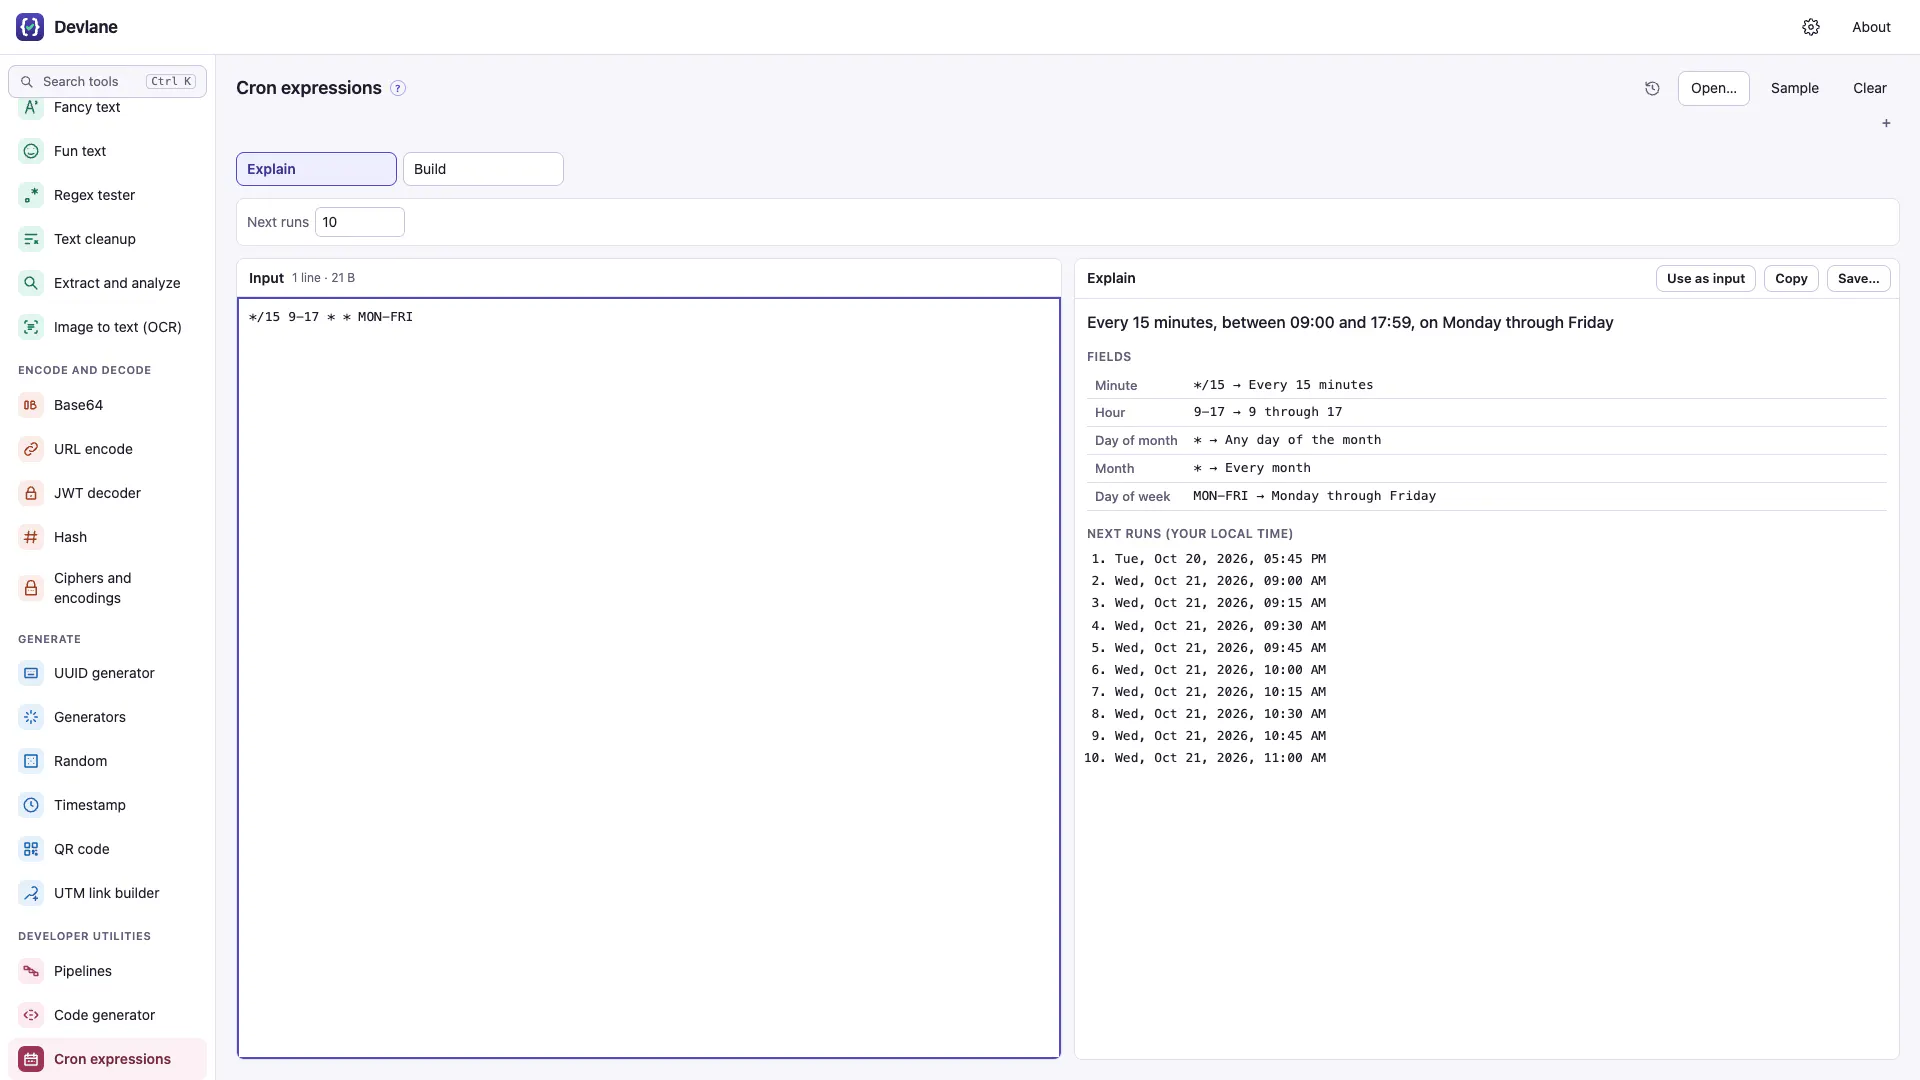1920x1080 pixels.
Task: Click the Next runs number field
Action: click(360, 222)
